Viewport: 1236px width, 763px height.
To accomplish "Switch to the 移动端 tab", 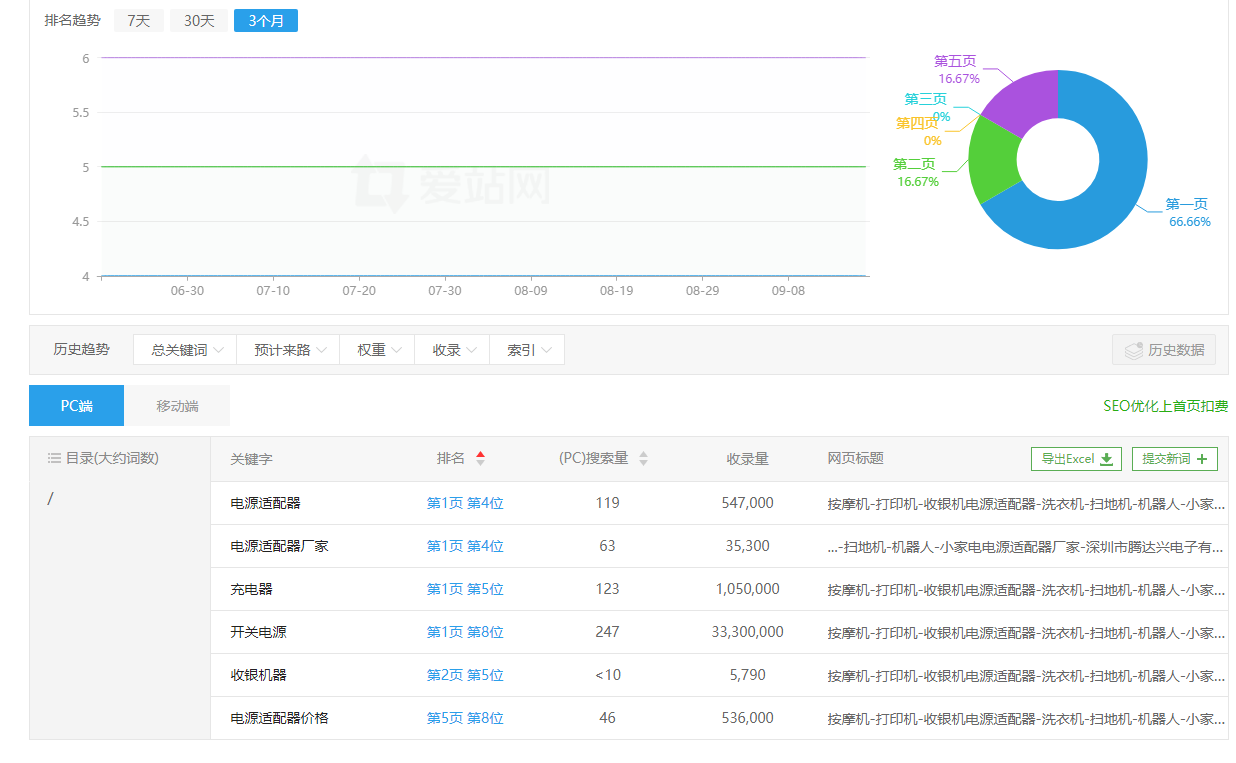I will coord(177,405).
